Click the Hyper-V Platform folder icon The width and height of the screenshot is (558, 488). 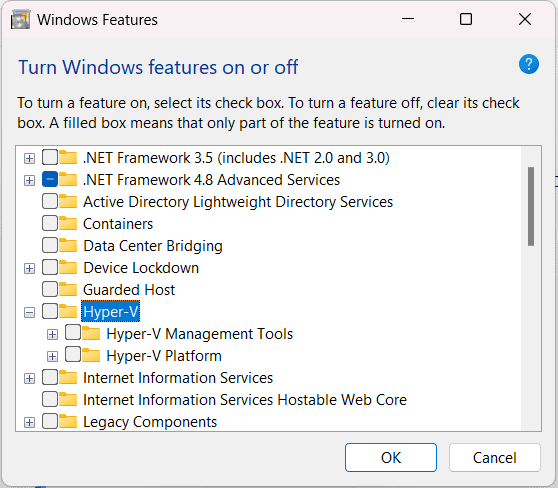(x=91, y=356)
